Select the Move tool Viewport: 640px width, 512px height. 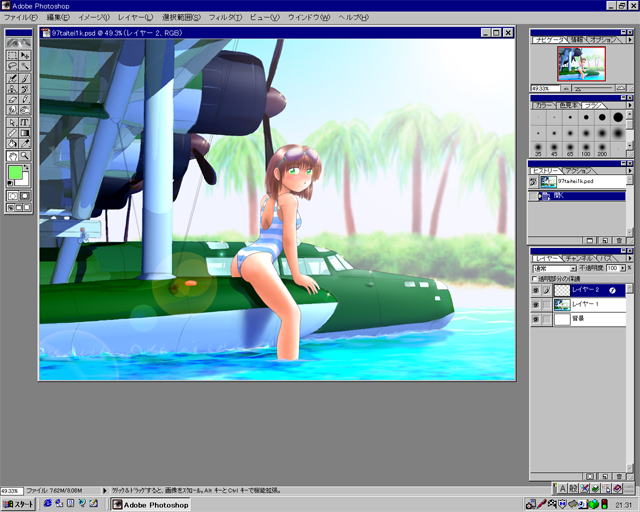coord(25,55)
